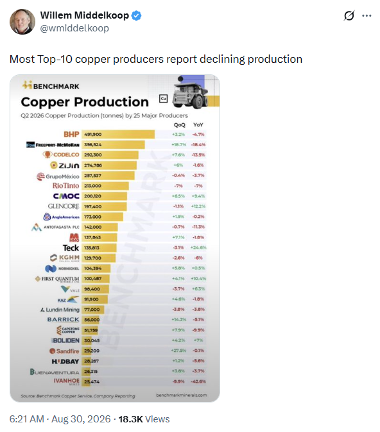Click the 6:21 AM Aug 30, 2026 timestamp
This screenshot has height=432, width=380.
click(60, 419)
